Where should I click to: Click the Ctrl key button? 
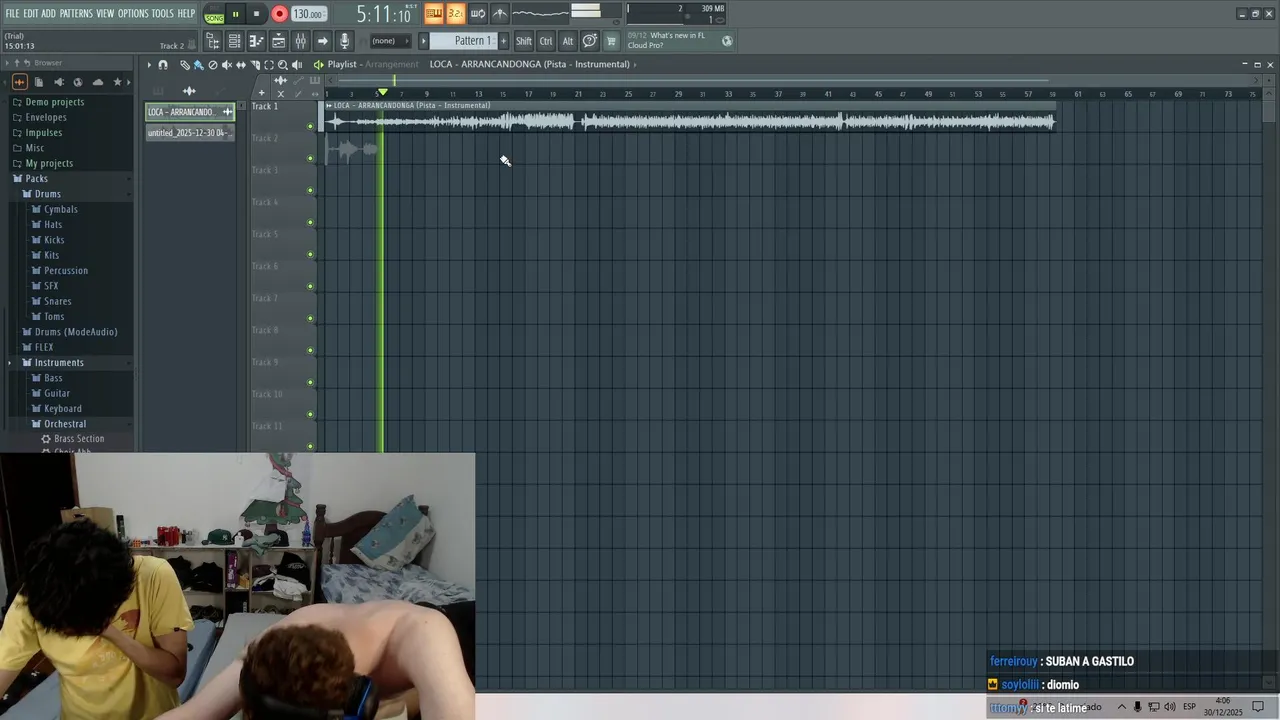click(546, 41)
